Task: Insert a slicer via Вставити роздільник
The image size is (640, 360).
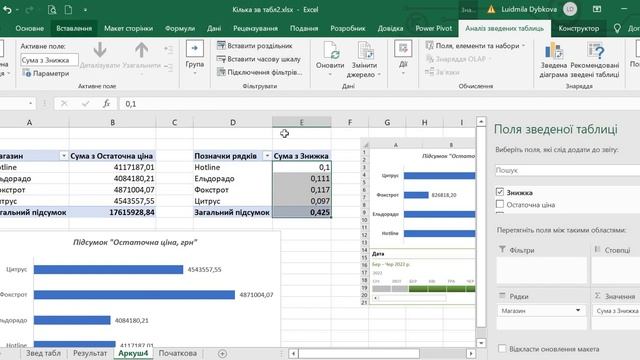Action: (255, 46)
